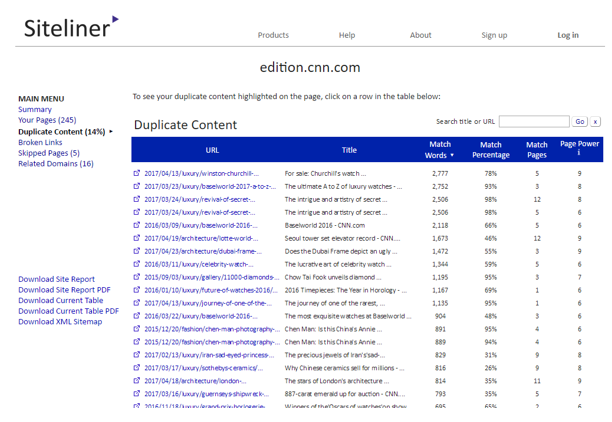This screenshot has height=422, width=612.
Task: Click the Log in link
Action: (x=568, y=35)
